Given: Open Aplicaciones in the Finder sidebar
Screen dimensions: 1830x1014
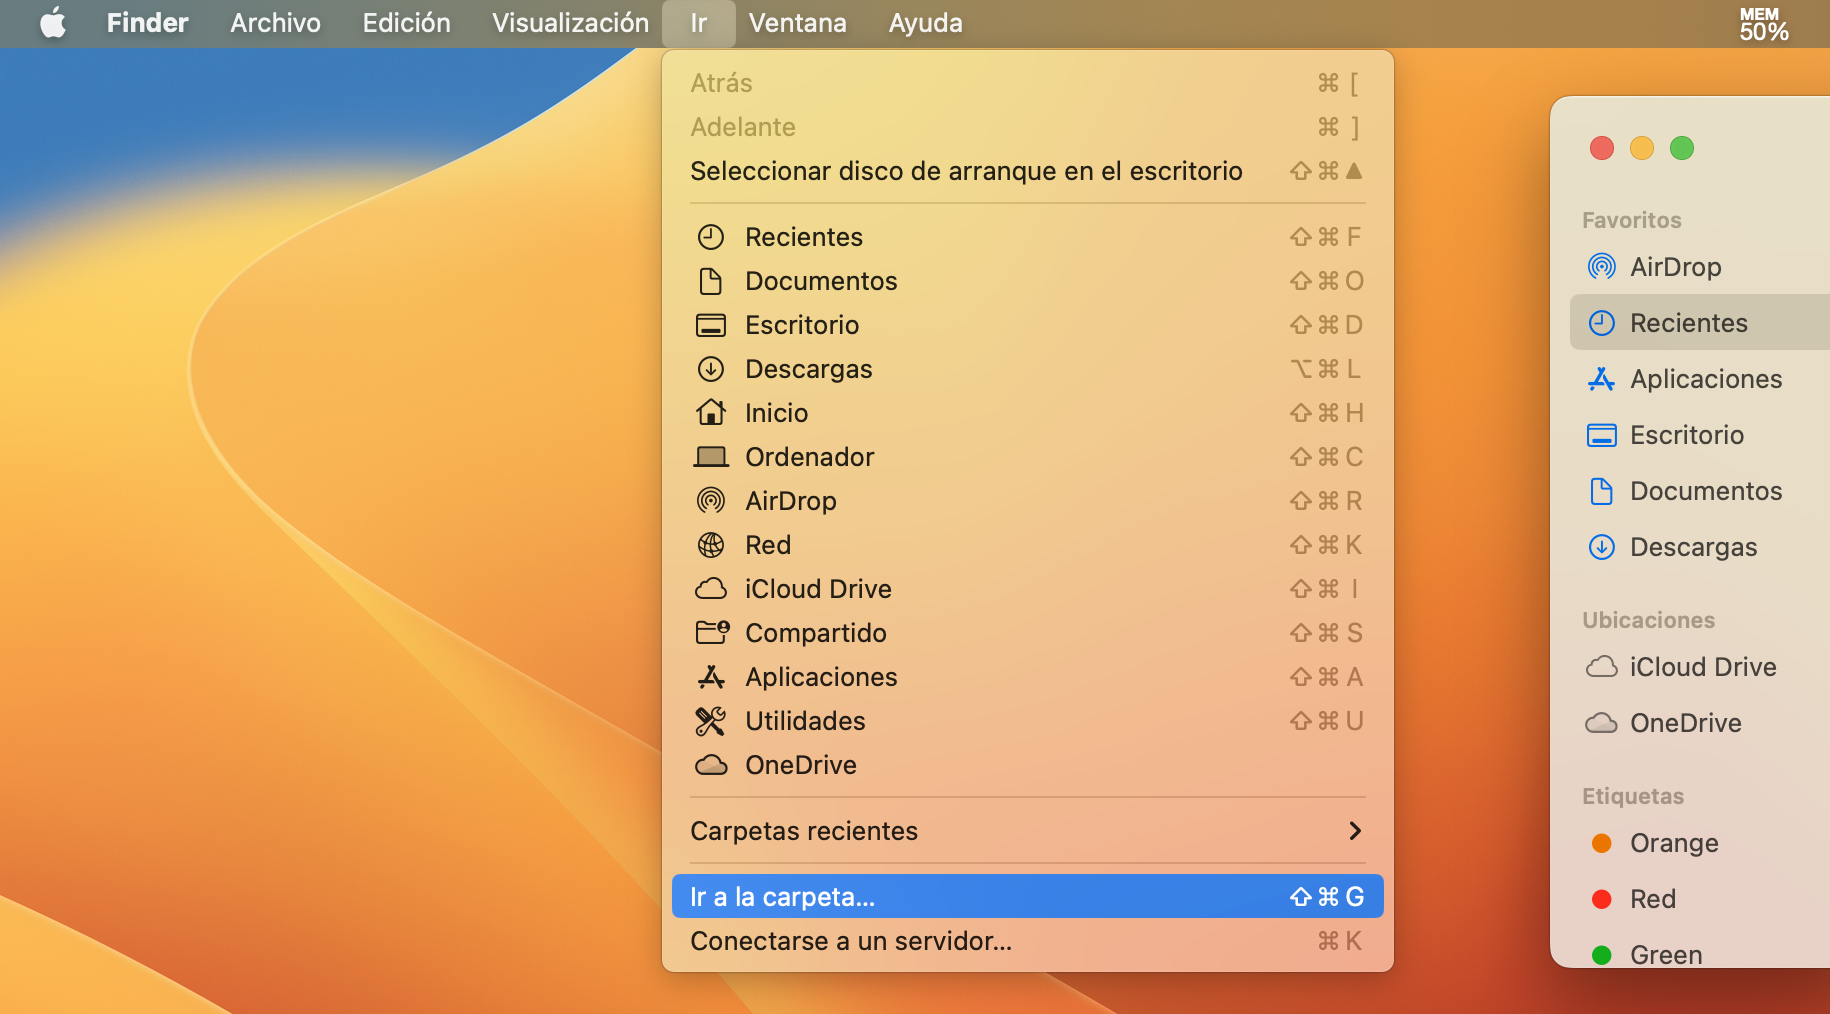Looking at the screenshot, I should click(1705, 379).
